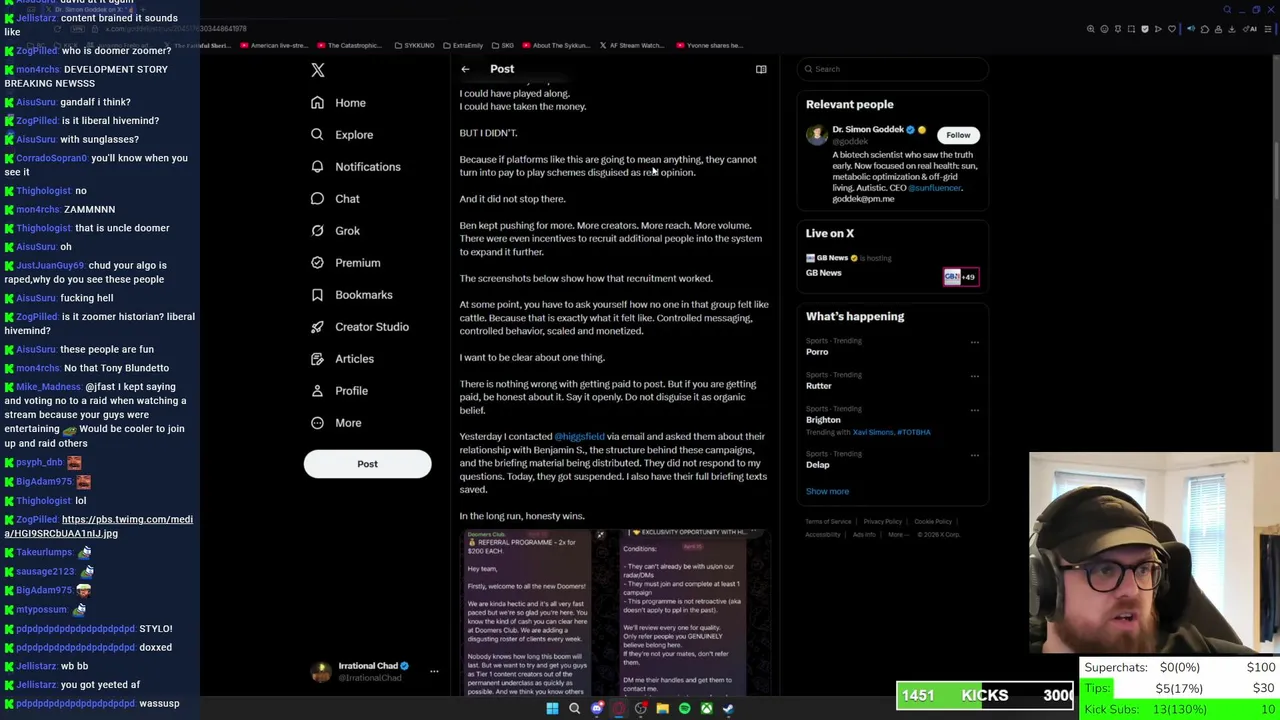Viewport: 1280px width, 720px height.
Task: Open the ExtraEmily bookmarks folder
Action: 462,45
